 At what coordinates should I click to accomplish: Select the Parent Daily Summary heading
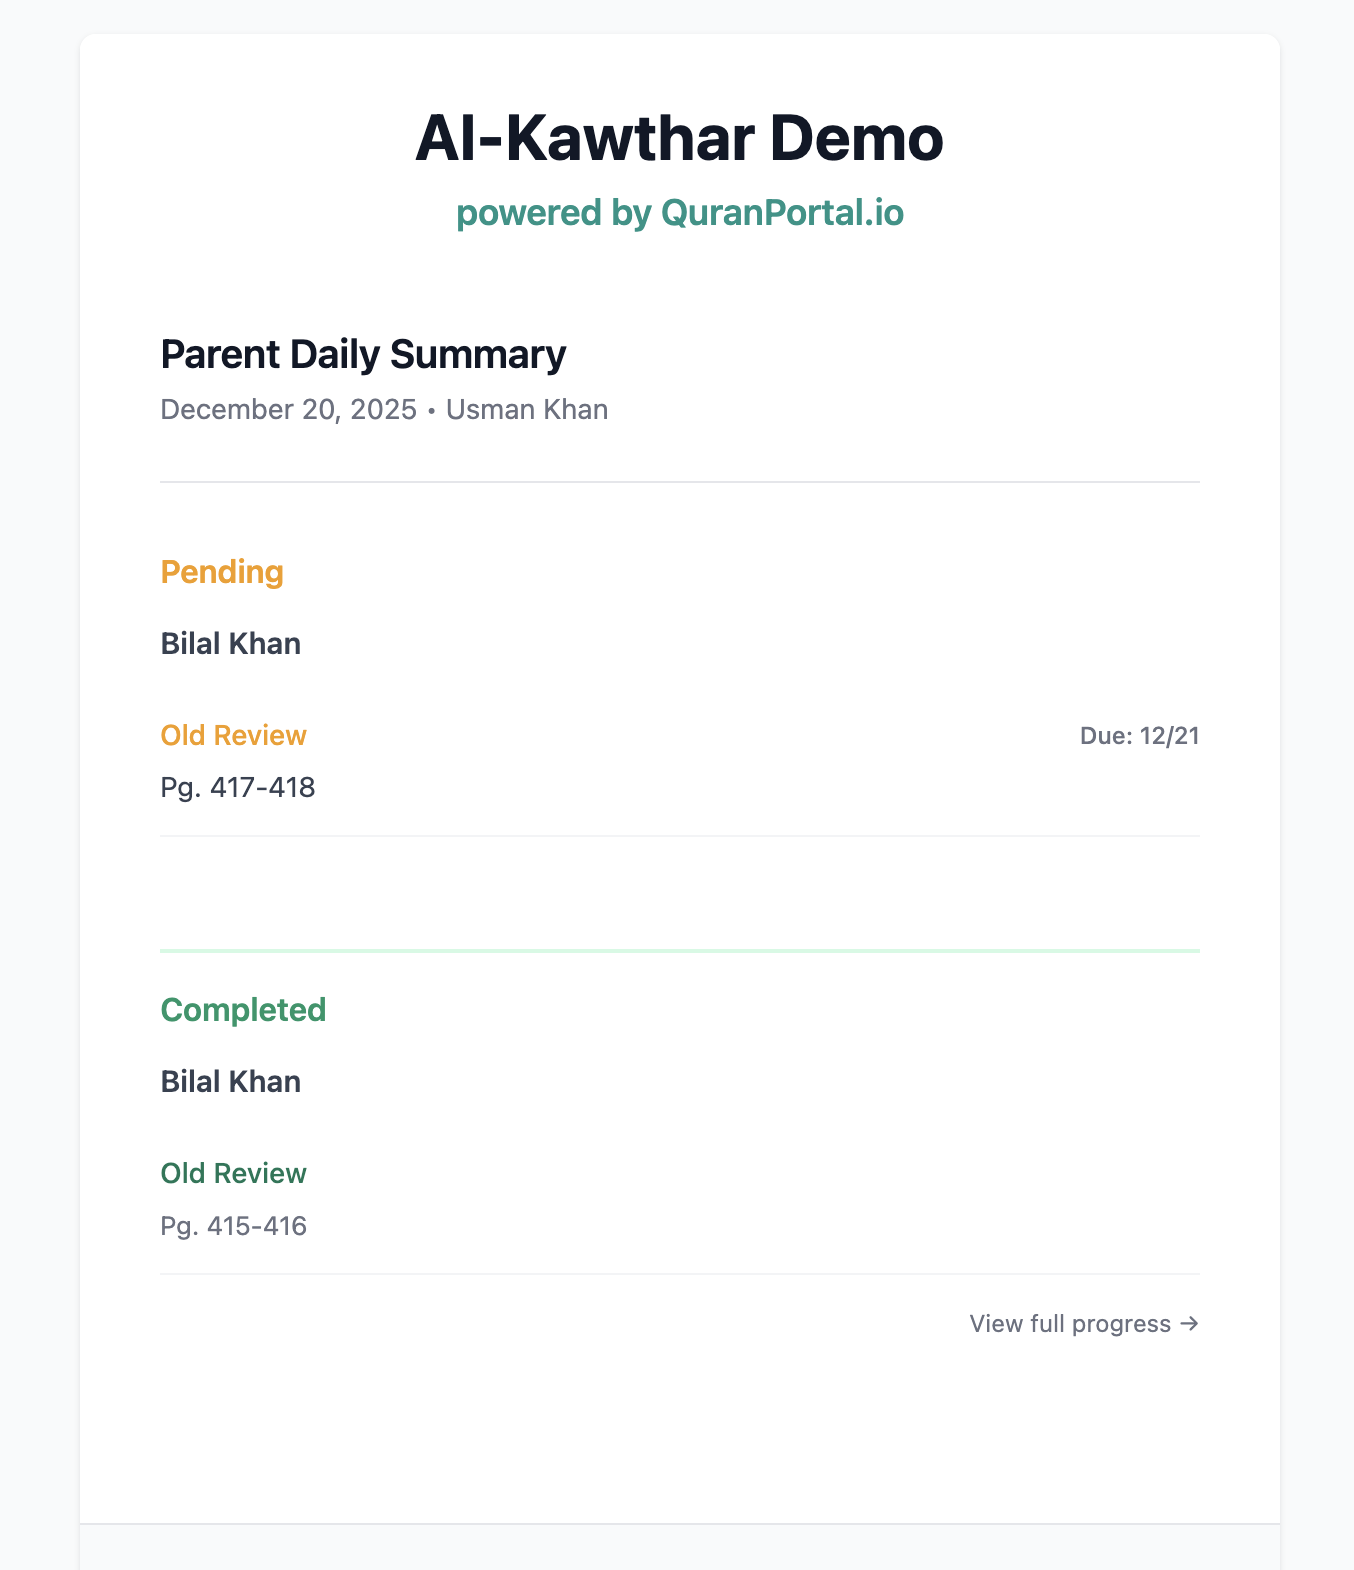click(363, 355)
